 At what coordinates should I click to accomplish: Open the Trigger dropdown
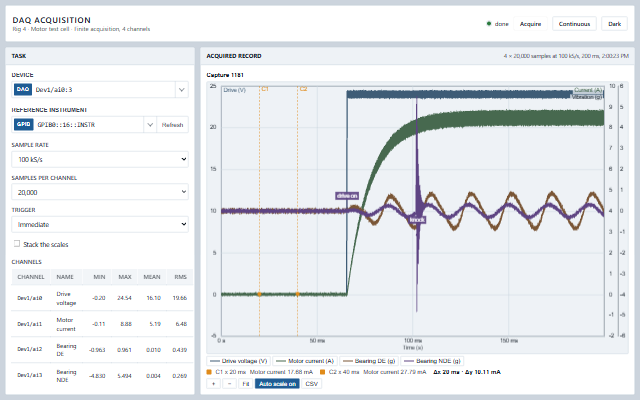click(x=100, y=224)
